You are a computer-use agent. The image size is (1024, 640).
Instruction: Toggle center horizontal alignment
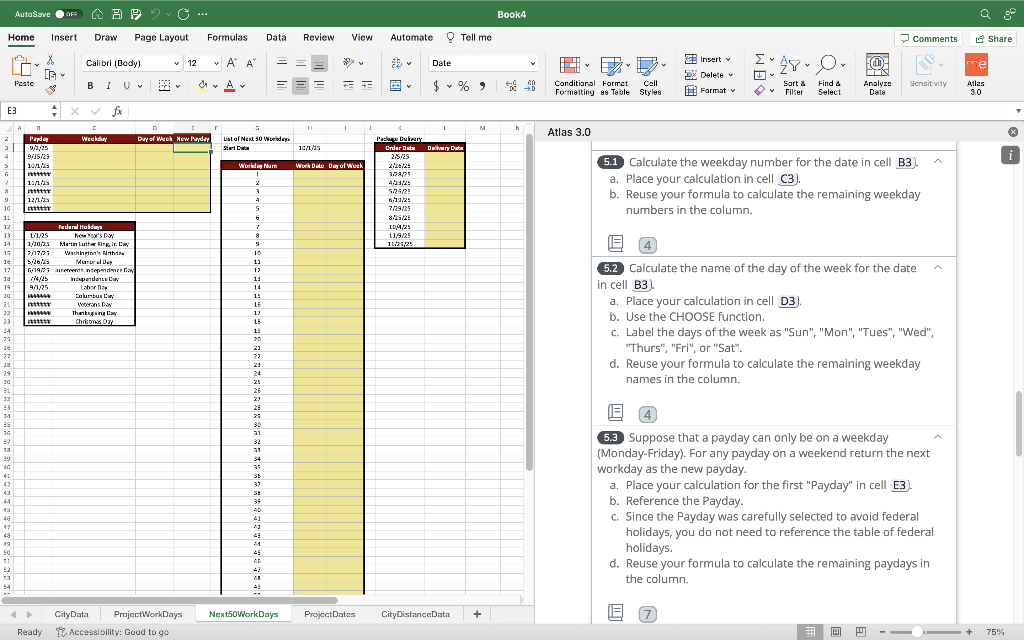(x=300, y=86)
